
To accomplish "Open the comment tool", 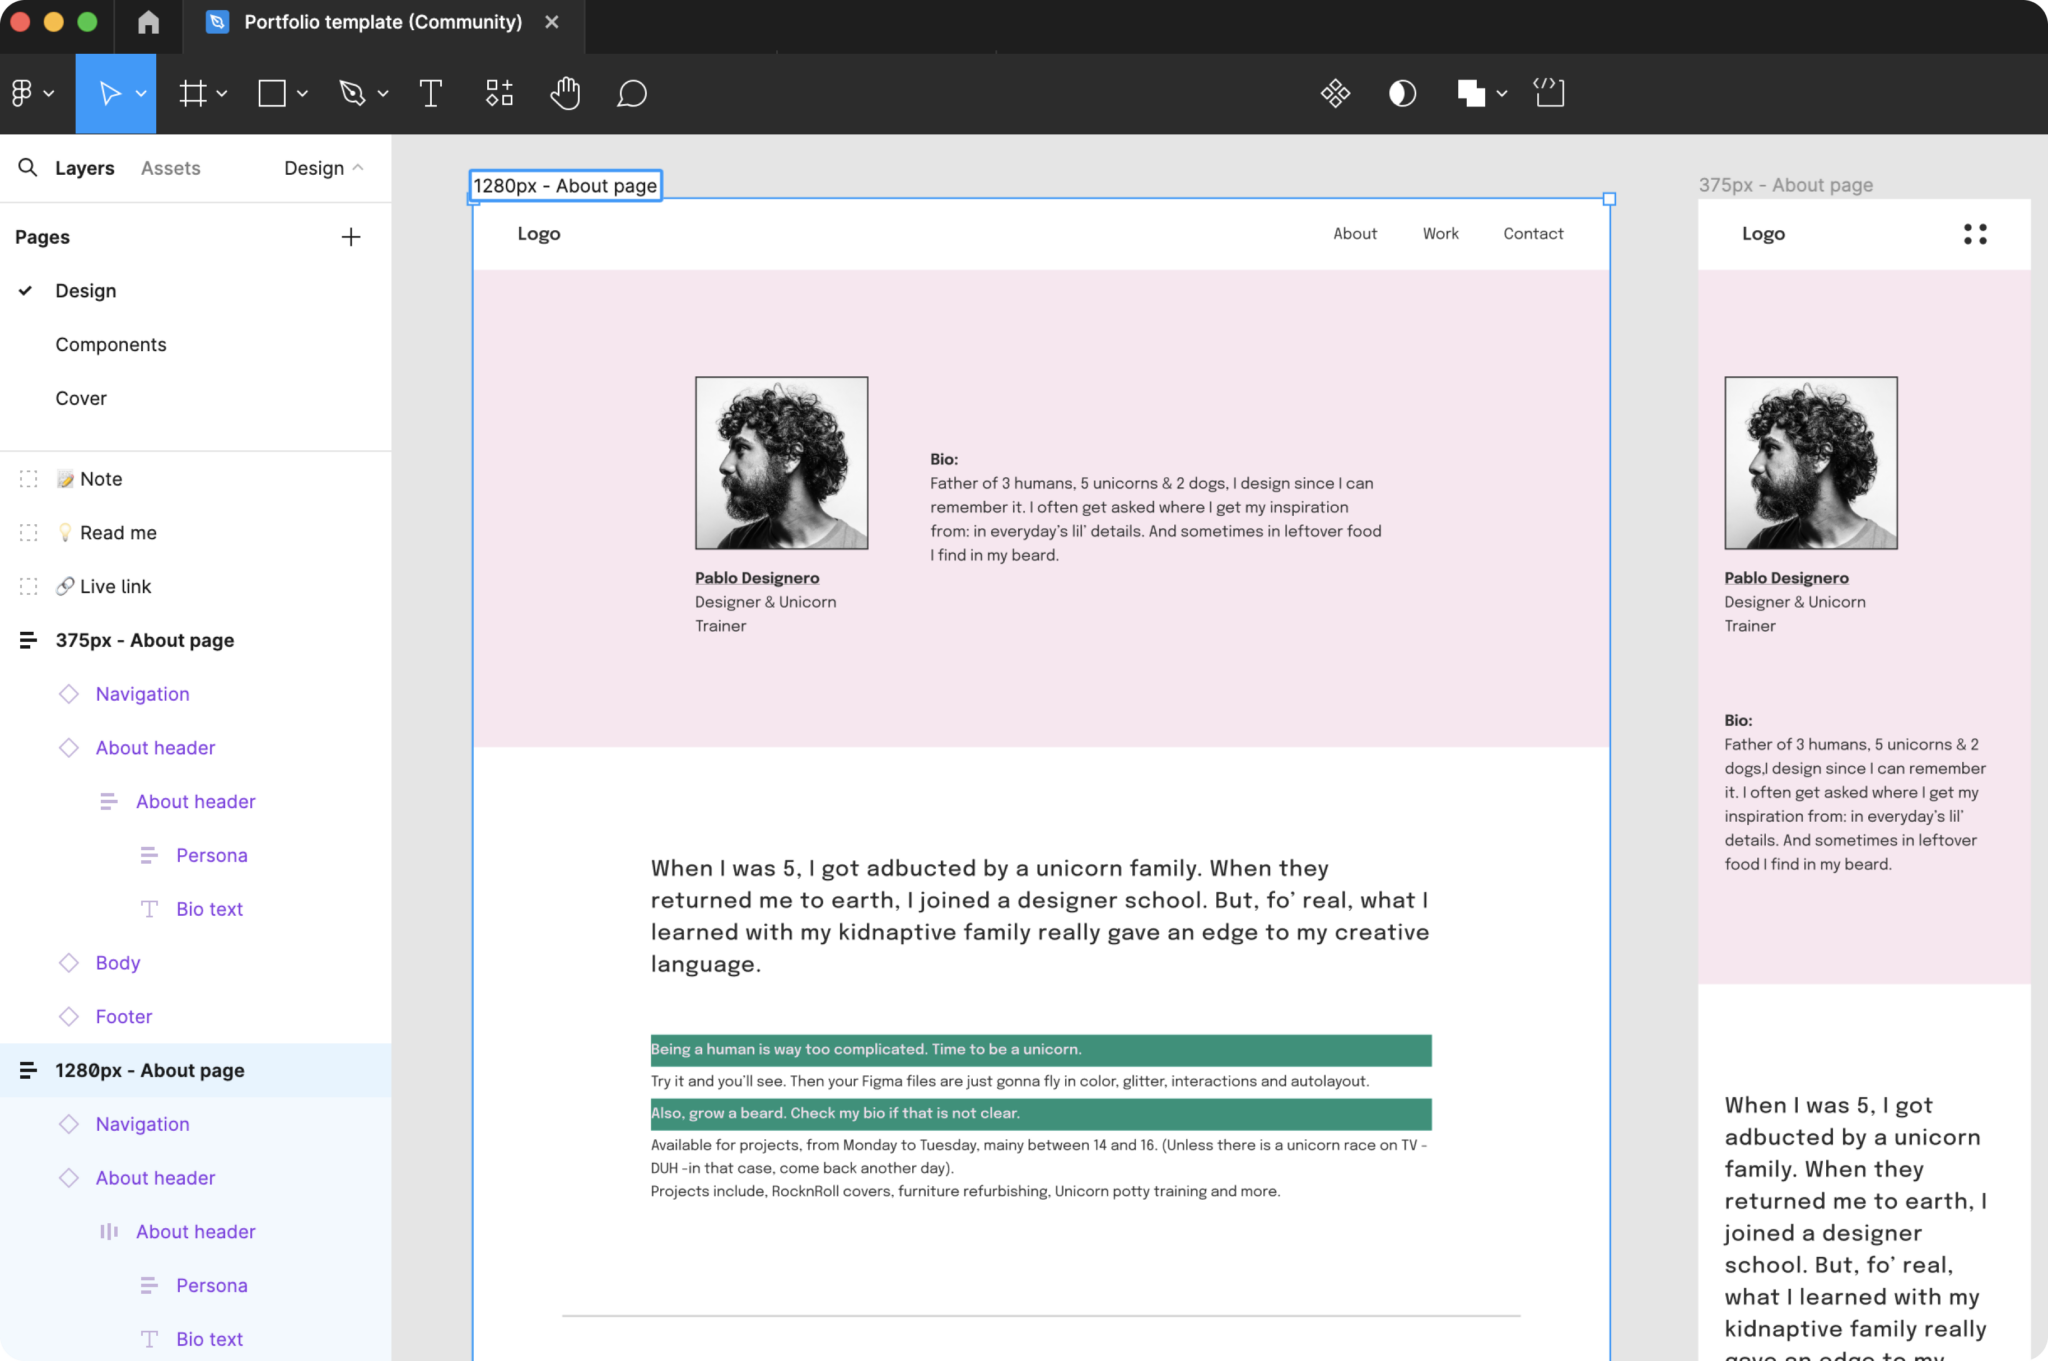I will (631, 93).
